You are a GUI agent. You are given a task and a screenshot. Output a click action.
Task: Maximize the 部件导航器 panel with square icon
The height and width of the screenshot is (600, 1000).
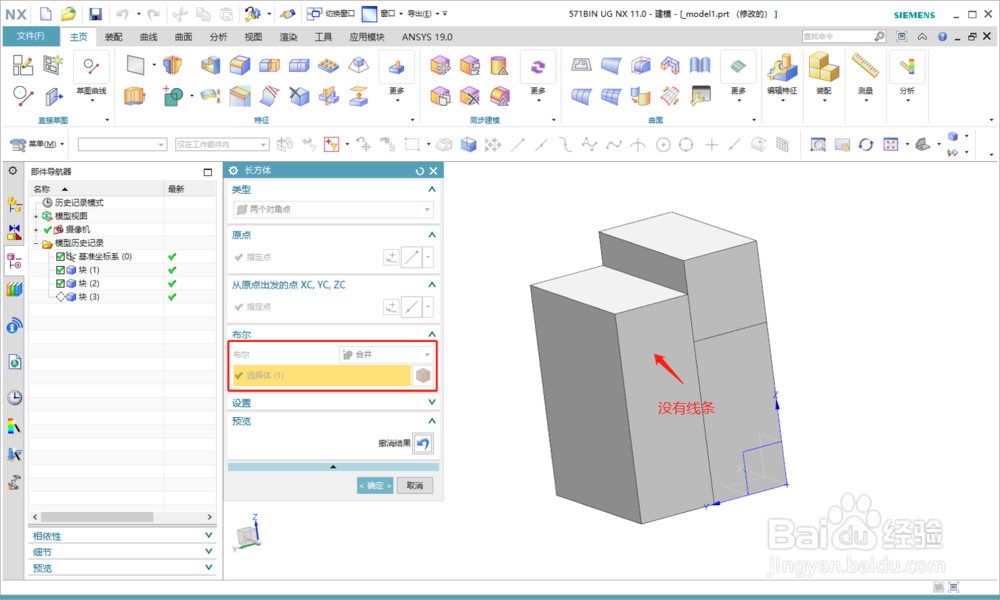coord(207,172)
